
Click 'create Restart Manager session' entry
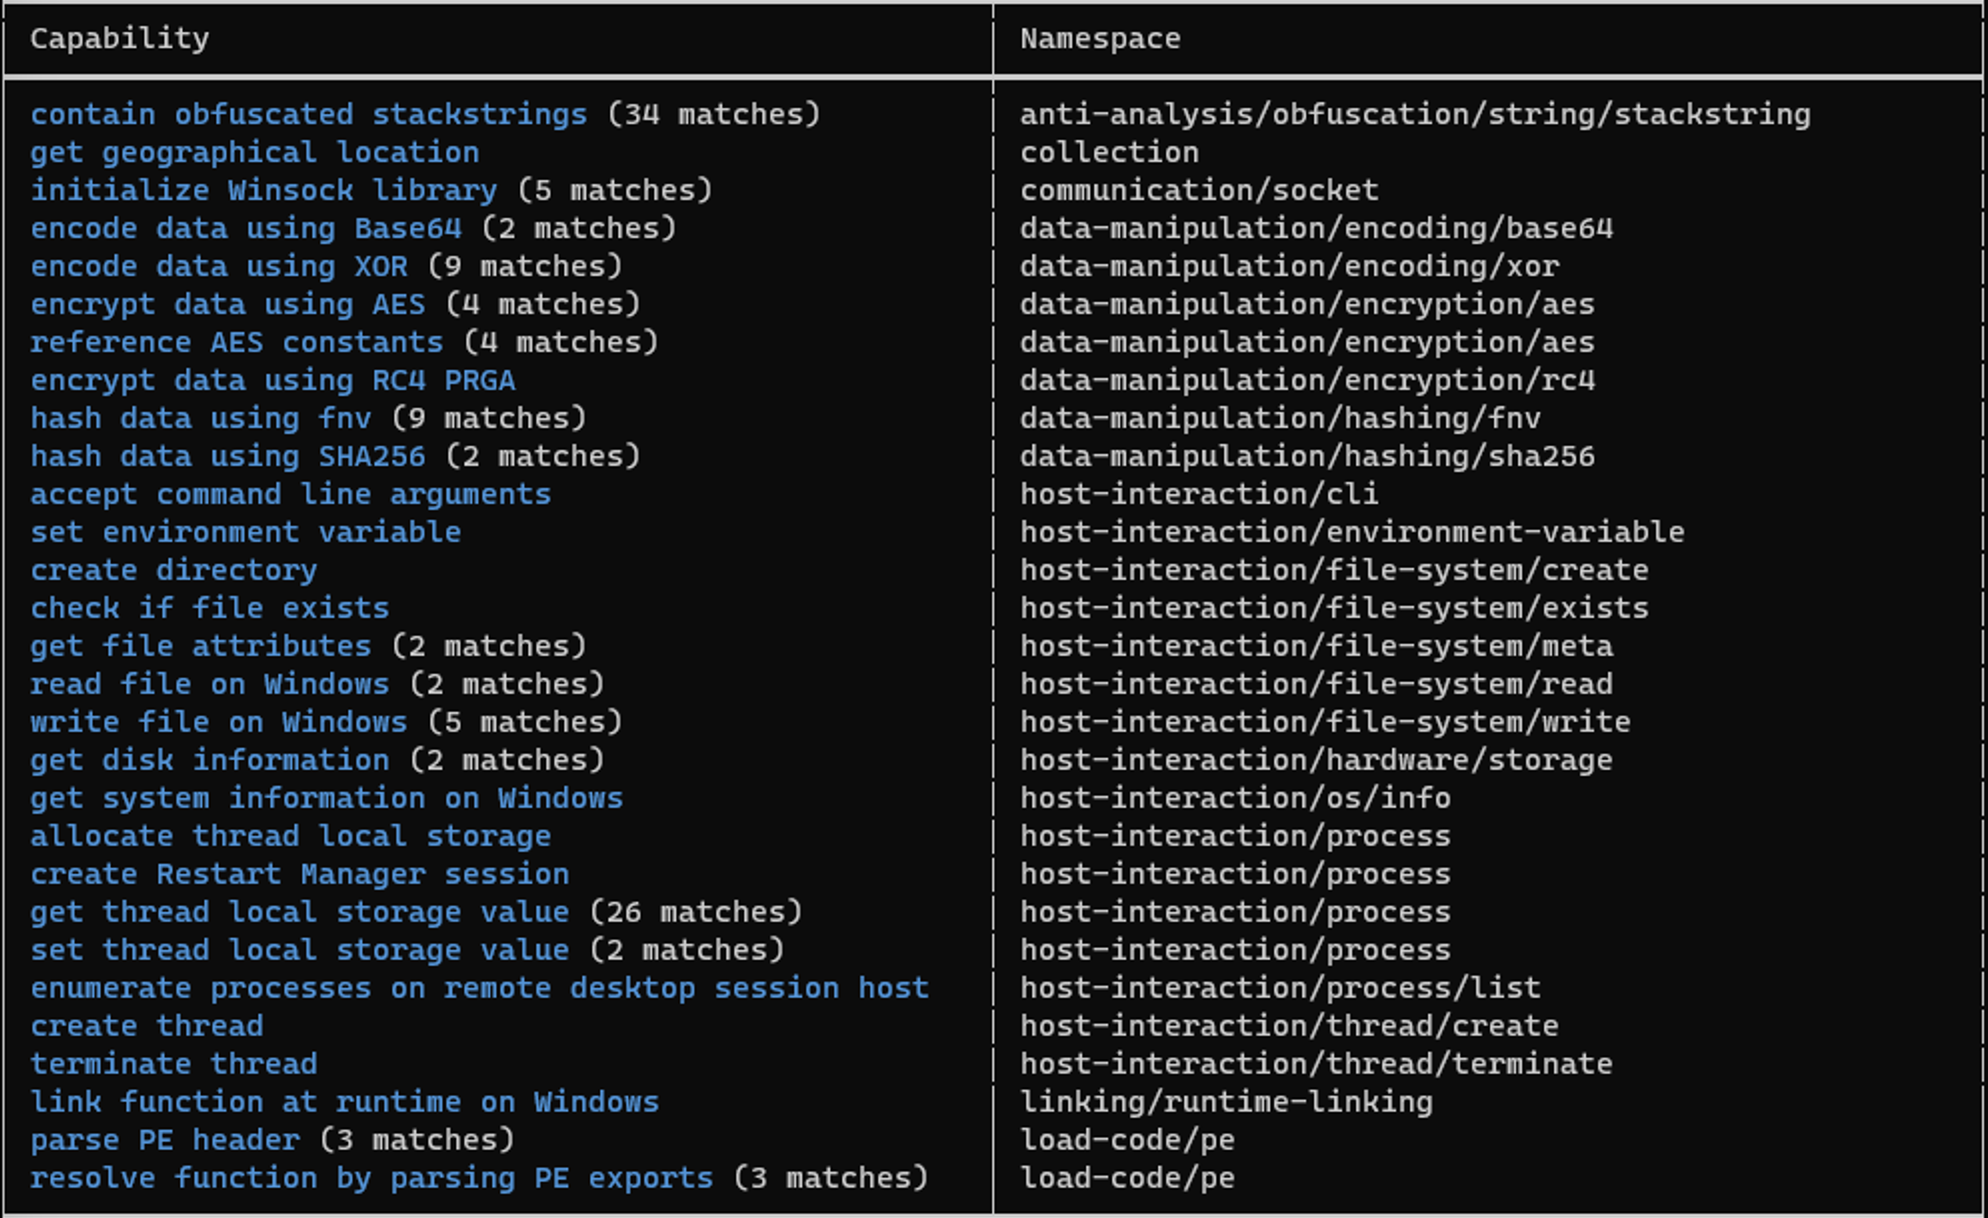[299, 874]
